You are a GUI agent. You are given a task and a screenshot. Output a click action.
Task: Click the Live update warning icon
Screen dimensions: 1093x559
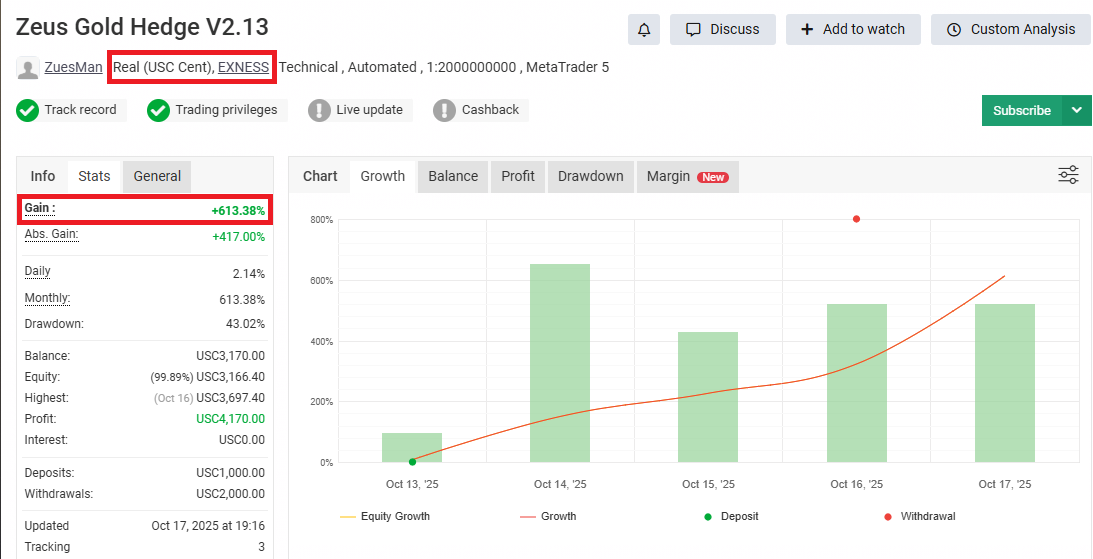pyautogui.click(x=319, y=110)
